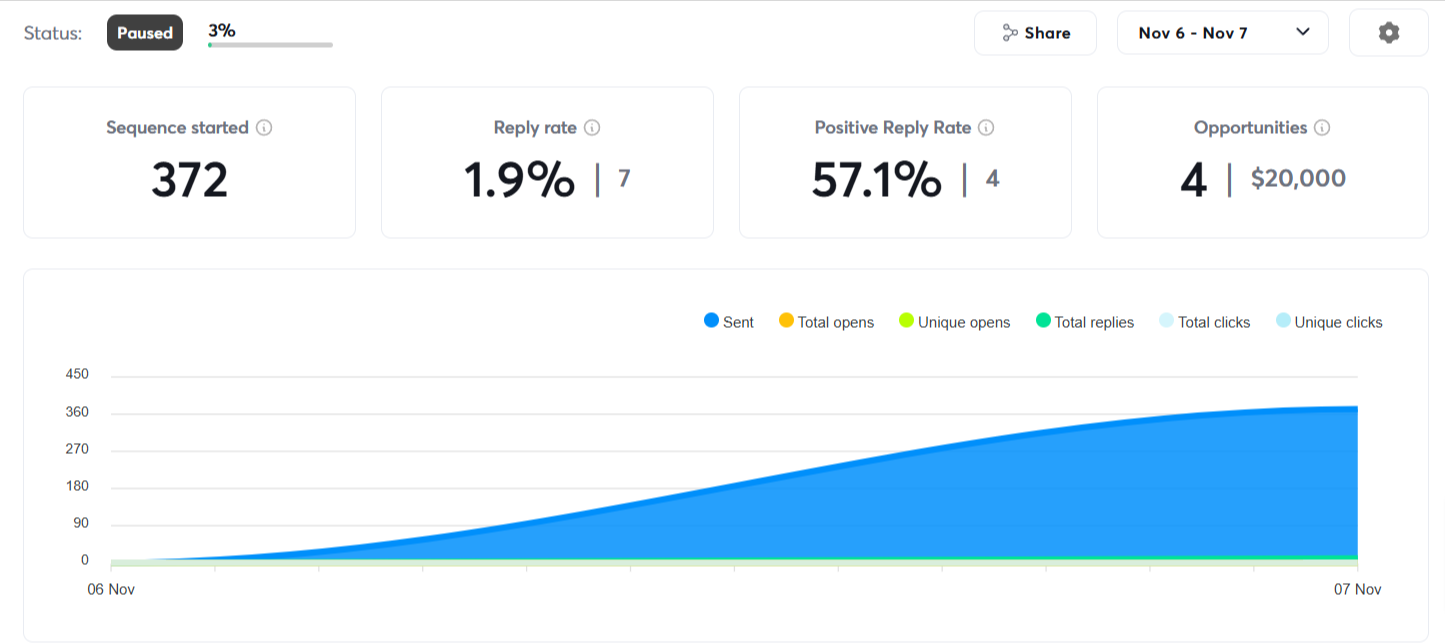This screenshot has height=643, width=1445.
Task: Click info icon beside Sequence started
Action: (264, 128)
